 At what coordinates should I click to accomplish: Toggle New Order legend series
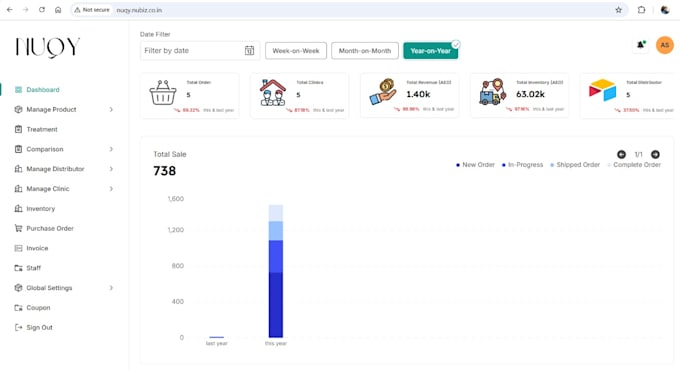pos(475,165)
